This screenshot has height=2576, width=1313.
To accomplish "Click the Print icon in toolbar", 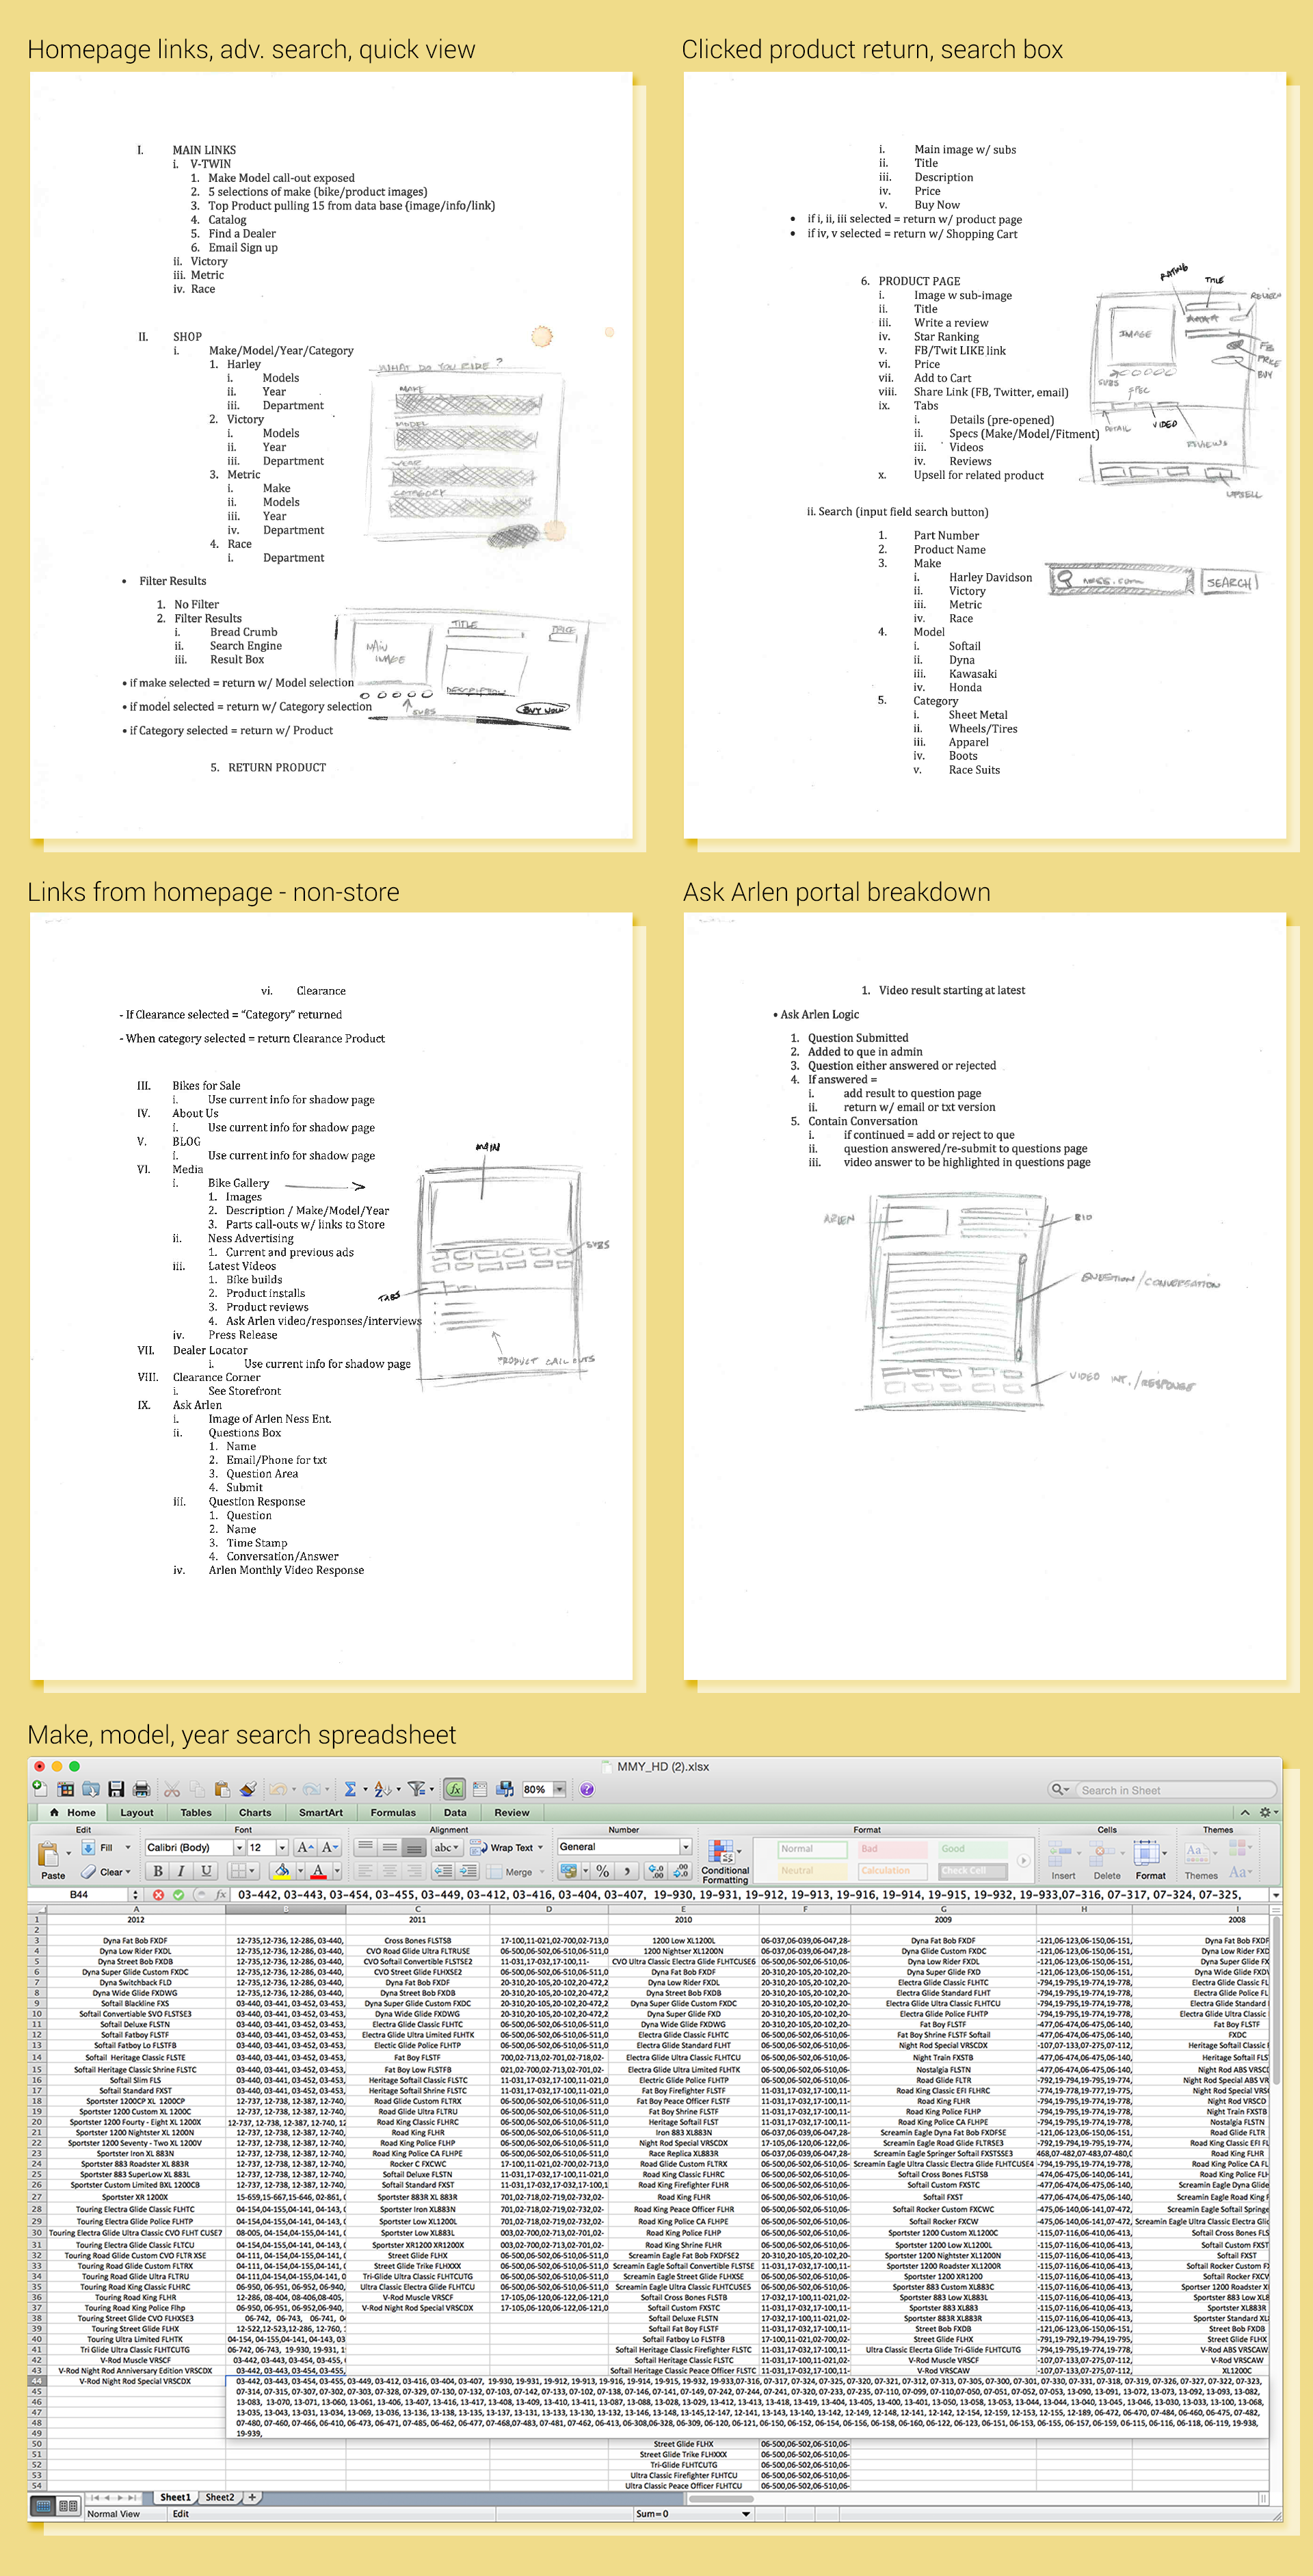I will point(141,1789).
